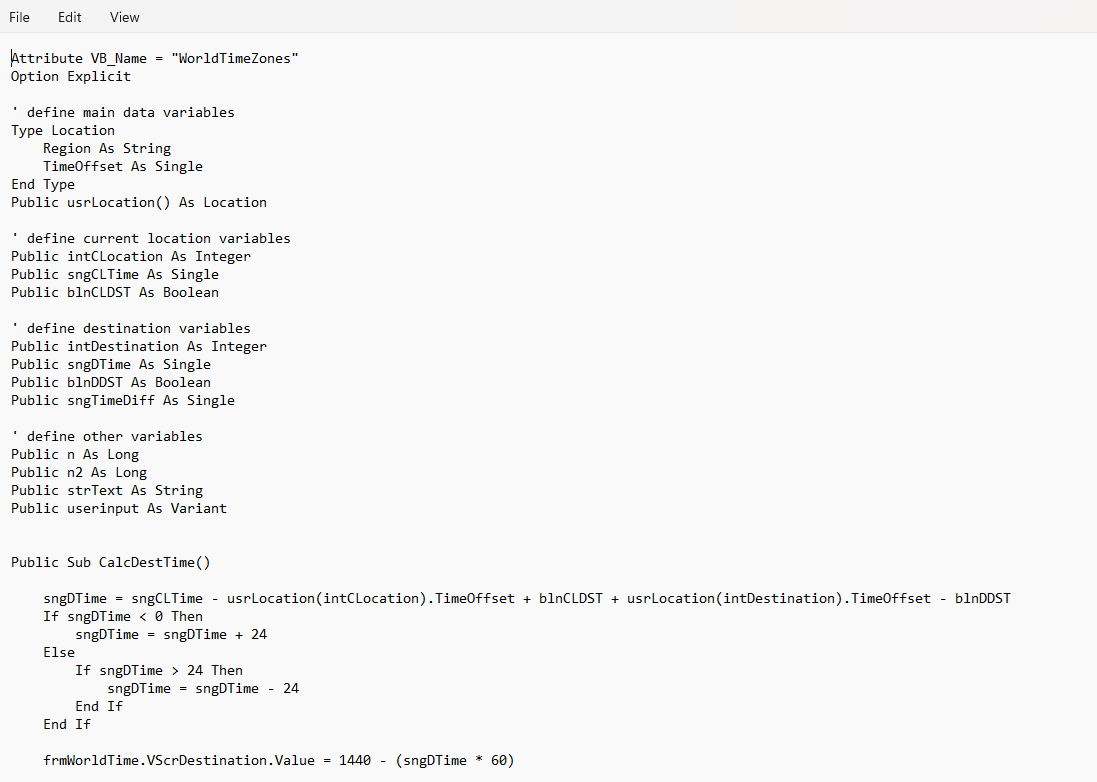
Task: Open the Edit menu
Action: coord(69,17)
